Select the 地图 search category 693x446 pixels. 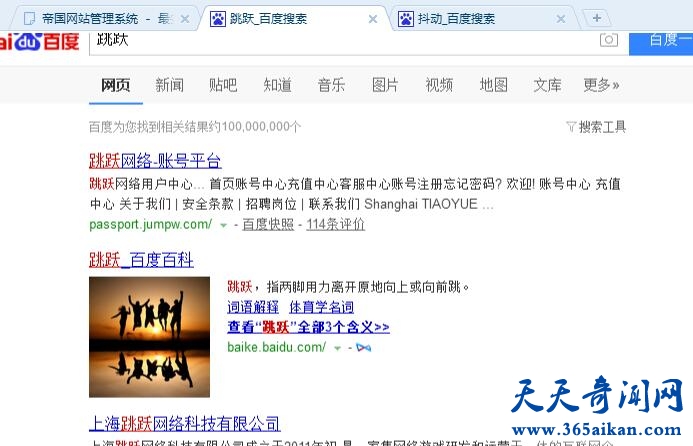pos(494,85)
